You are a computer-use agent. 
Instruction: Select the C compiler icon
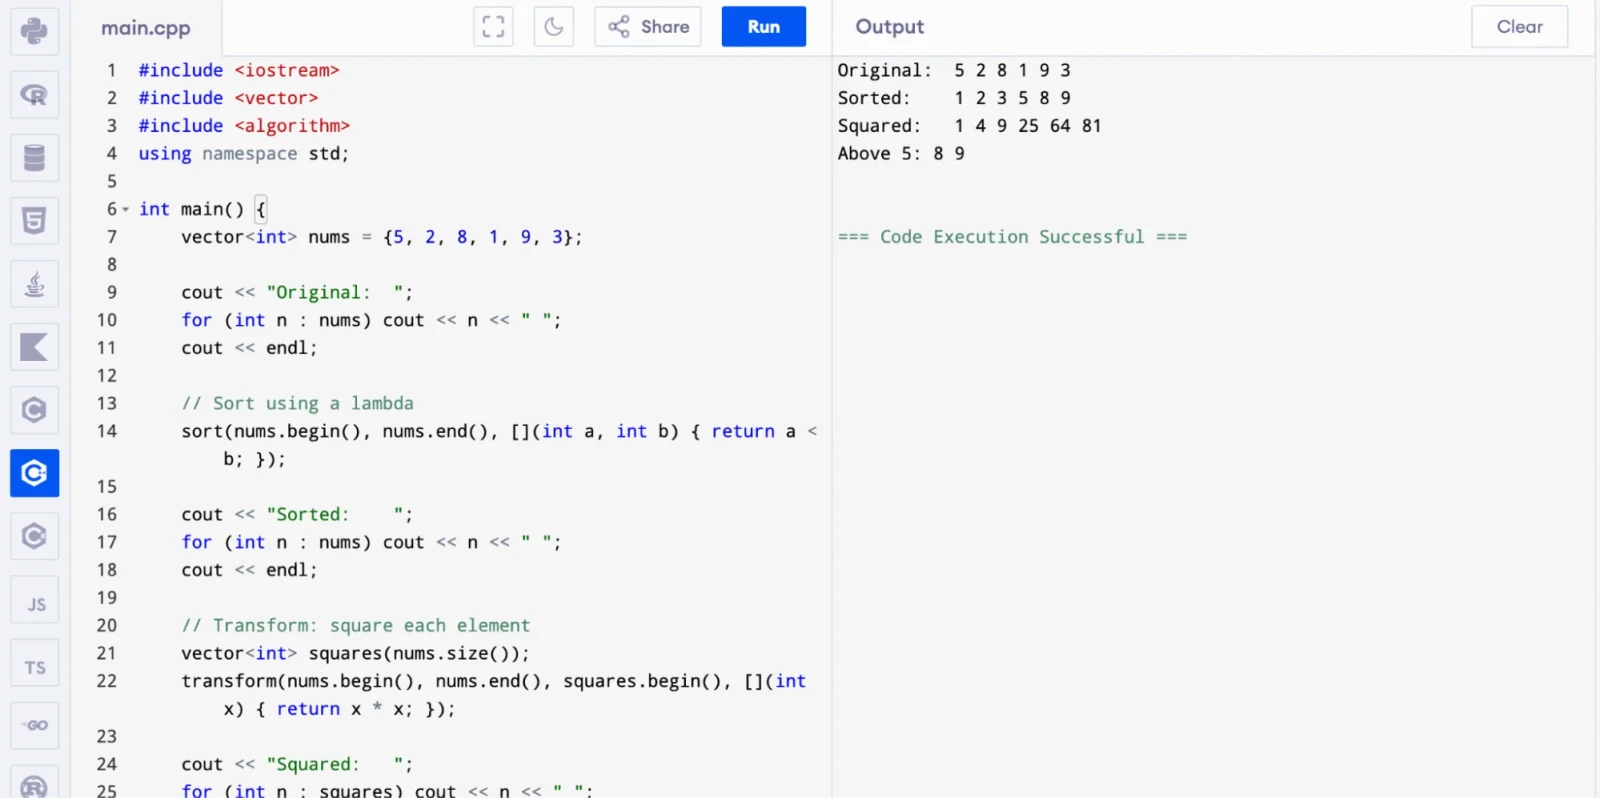[x=34, y=410]
